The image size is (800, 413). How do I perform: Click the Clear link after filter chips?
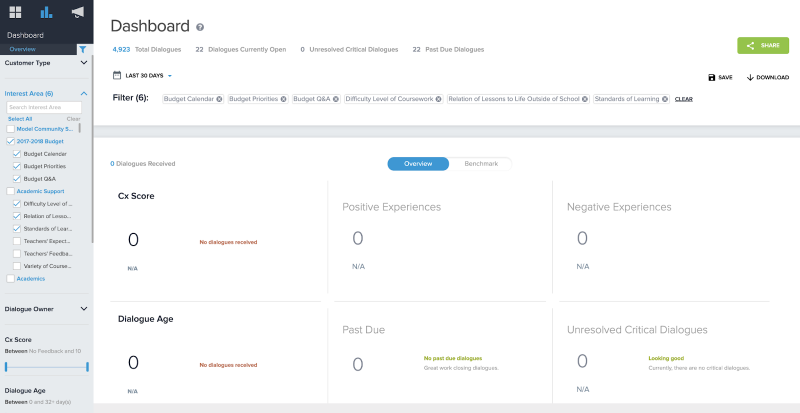684,99
